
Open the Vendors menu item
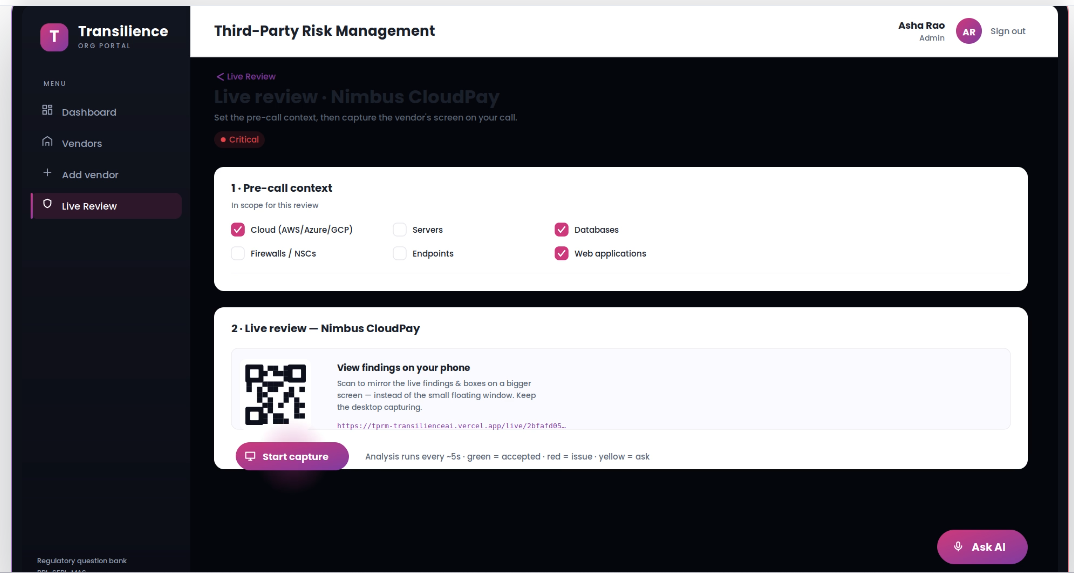pos(106,143)
